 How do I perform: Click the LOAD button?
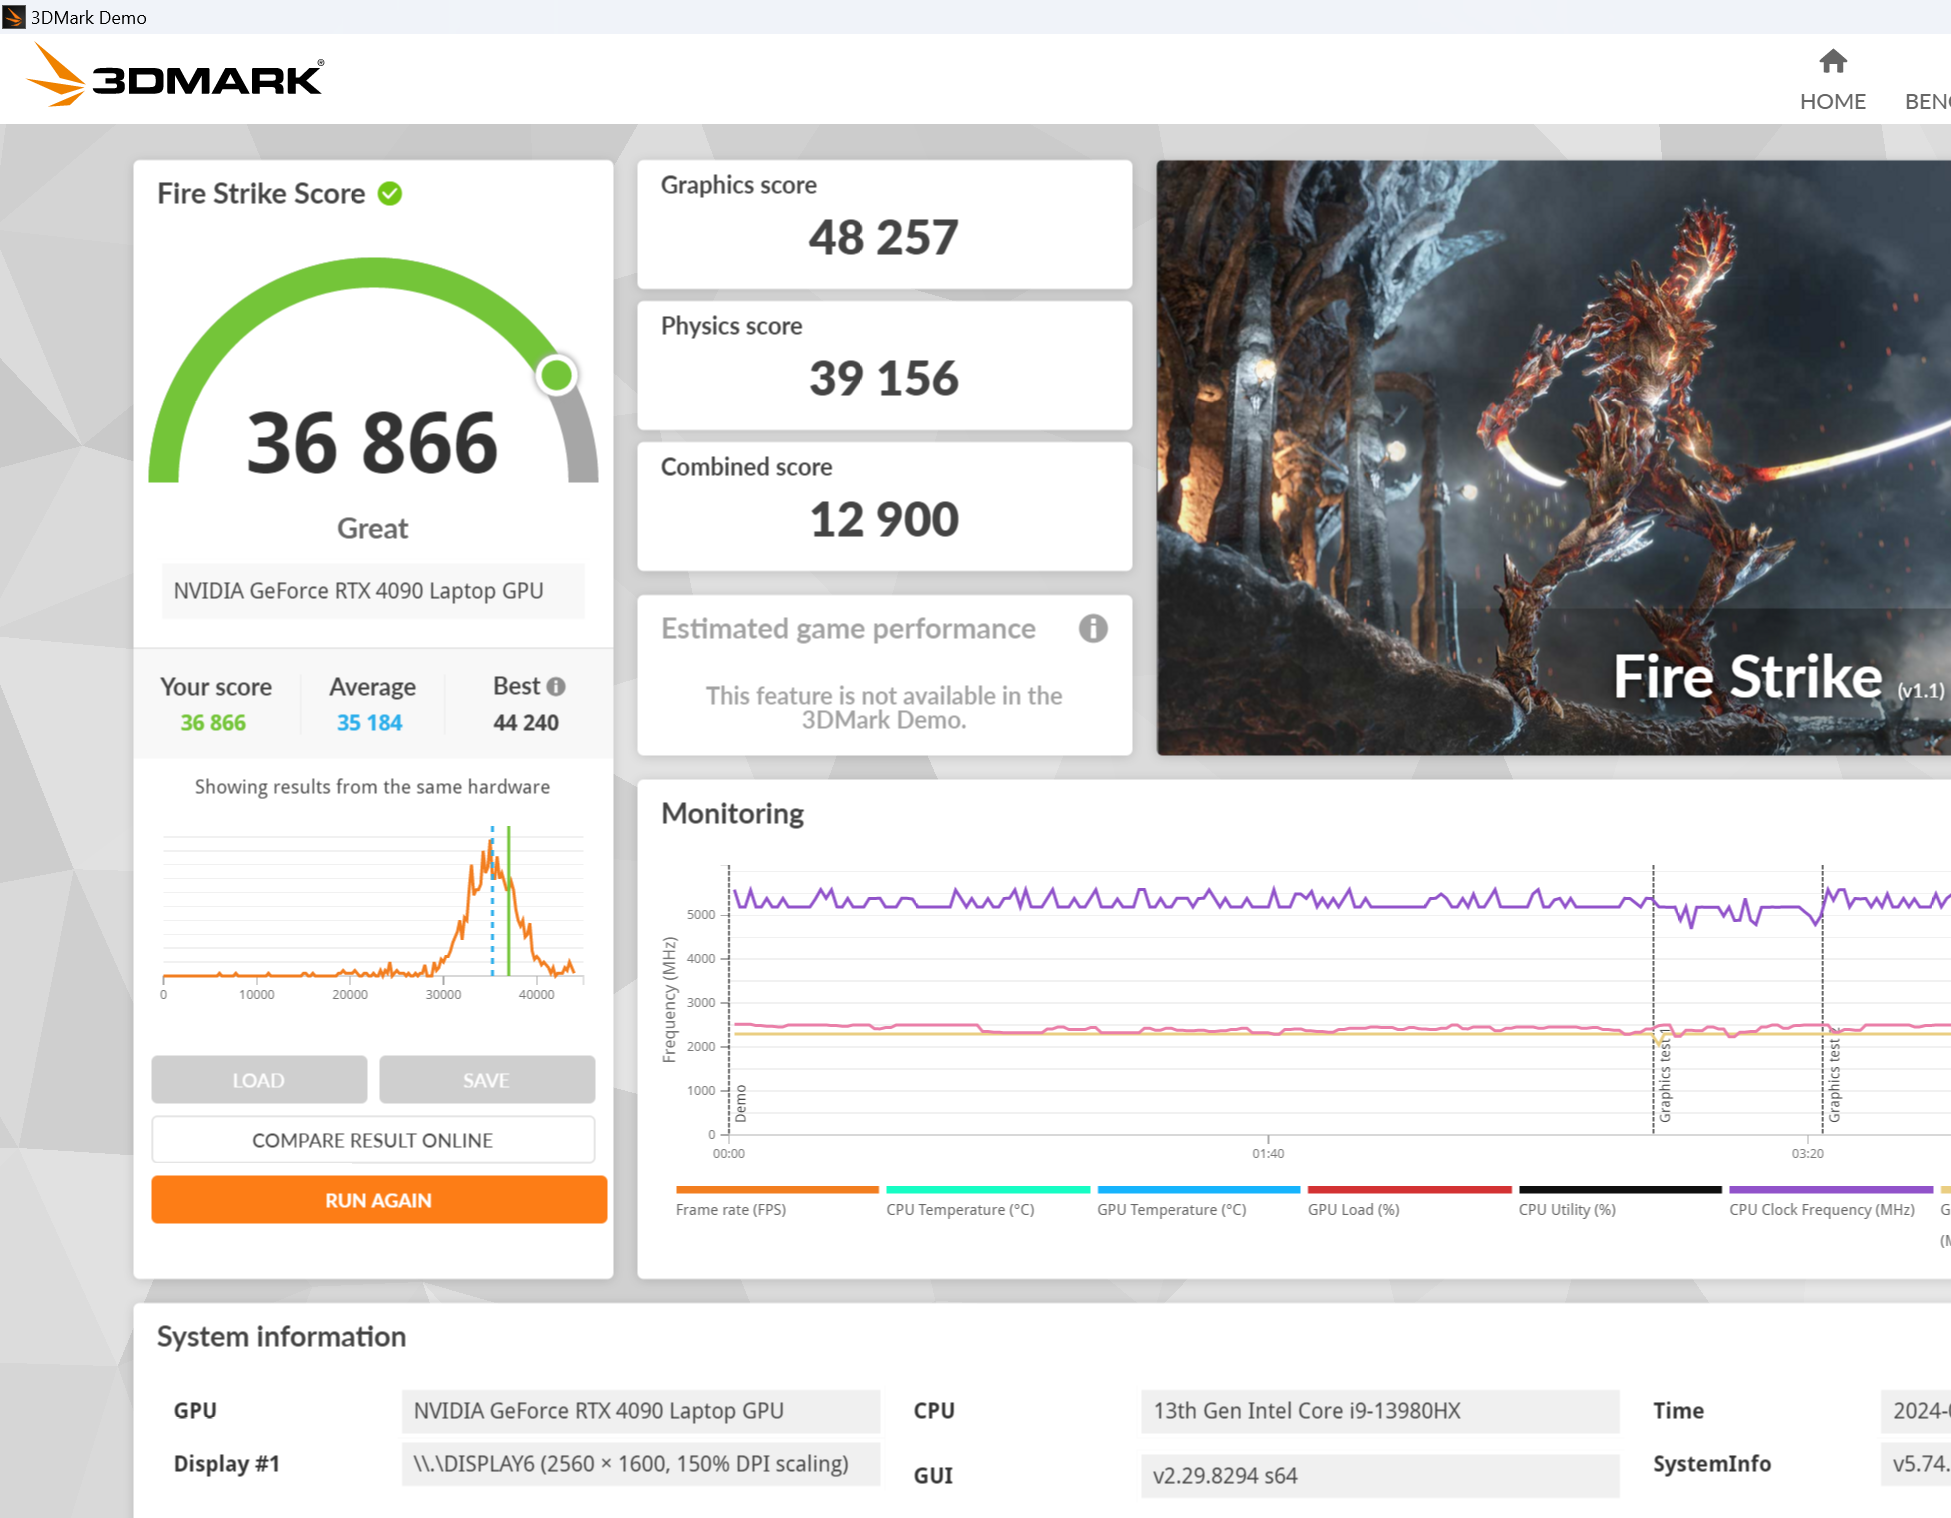point(259,1080)
